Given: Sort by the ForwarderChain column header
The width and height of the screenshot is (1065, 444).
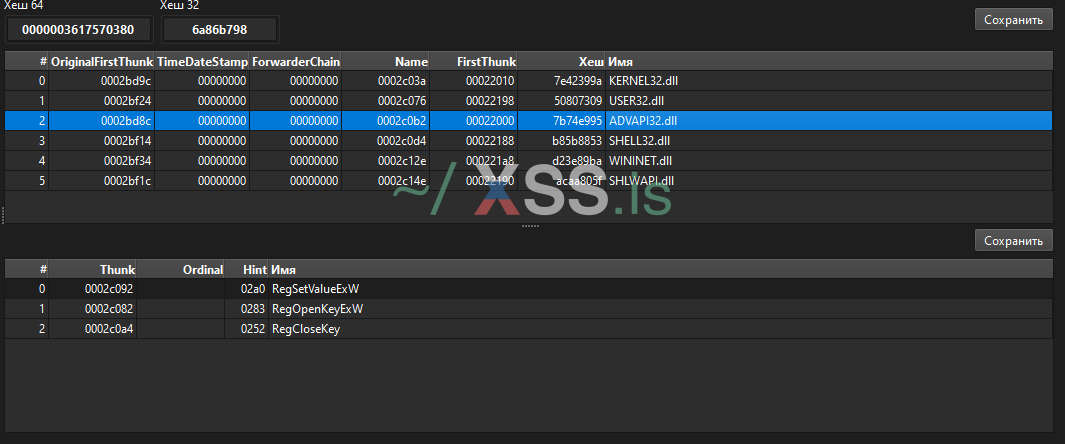Looking at the screenshot, I should click(x=295, y=61).
